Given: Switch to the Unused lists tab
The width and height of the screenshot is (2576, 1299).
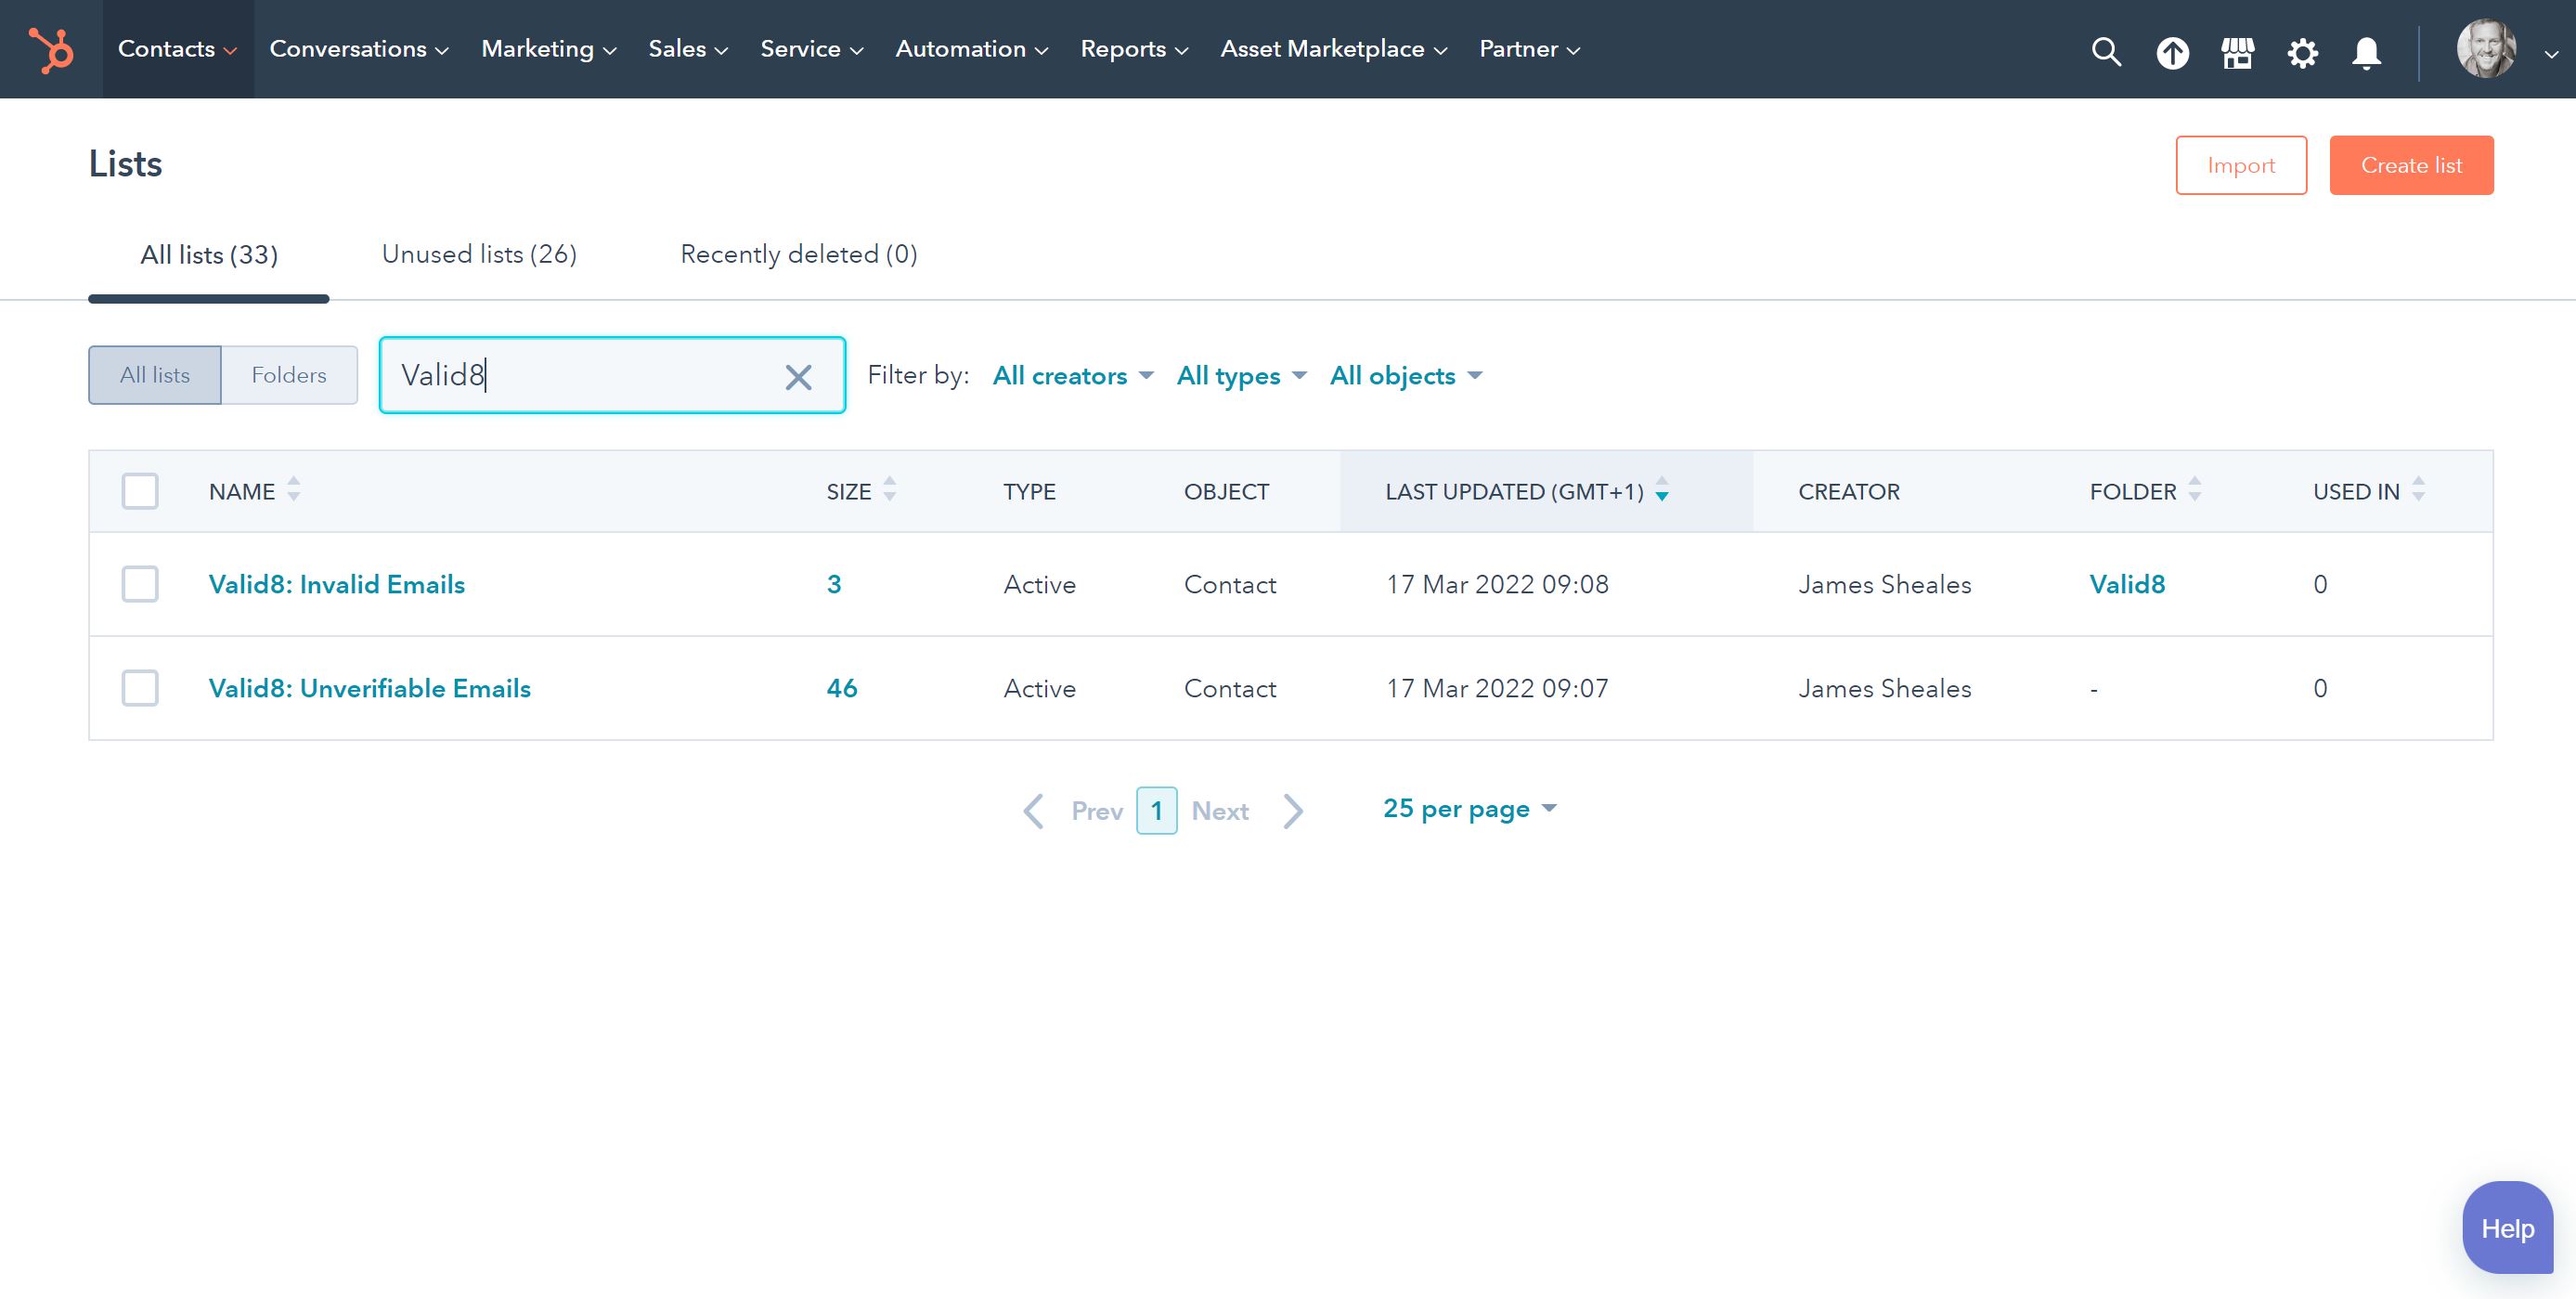Looking at the screenshot, I should coord(479,254).
